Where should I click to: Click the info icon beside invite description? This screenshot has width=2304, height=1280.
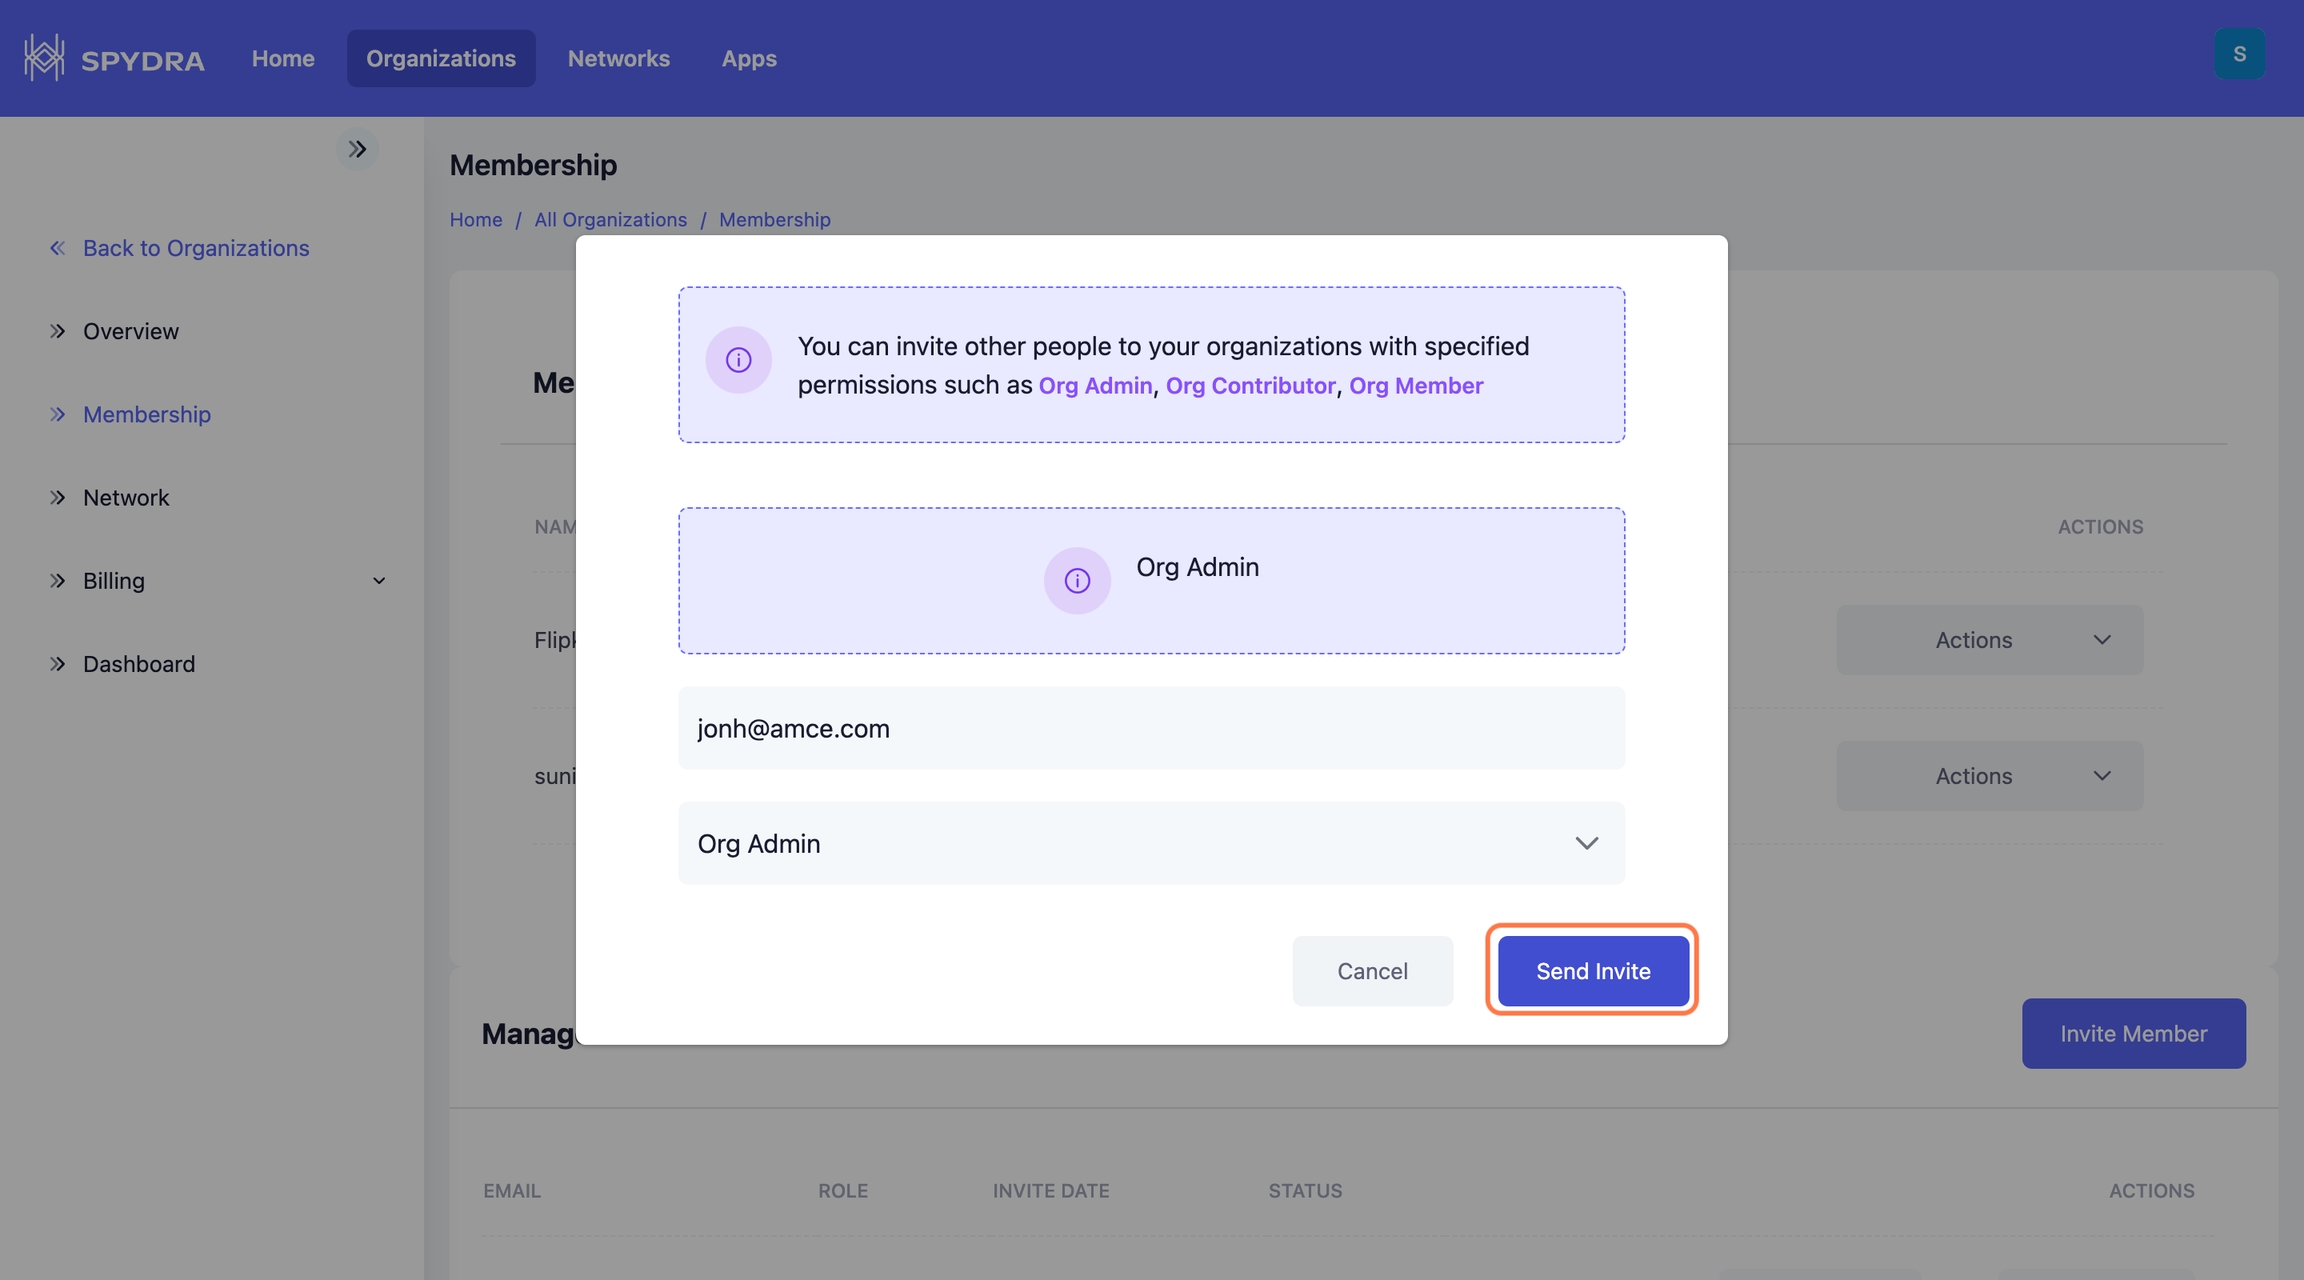(x=738, y=360)
